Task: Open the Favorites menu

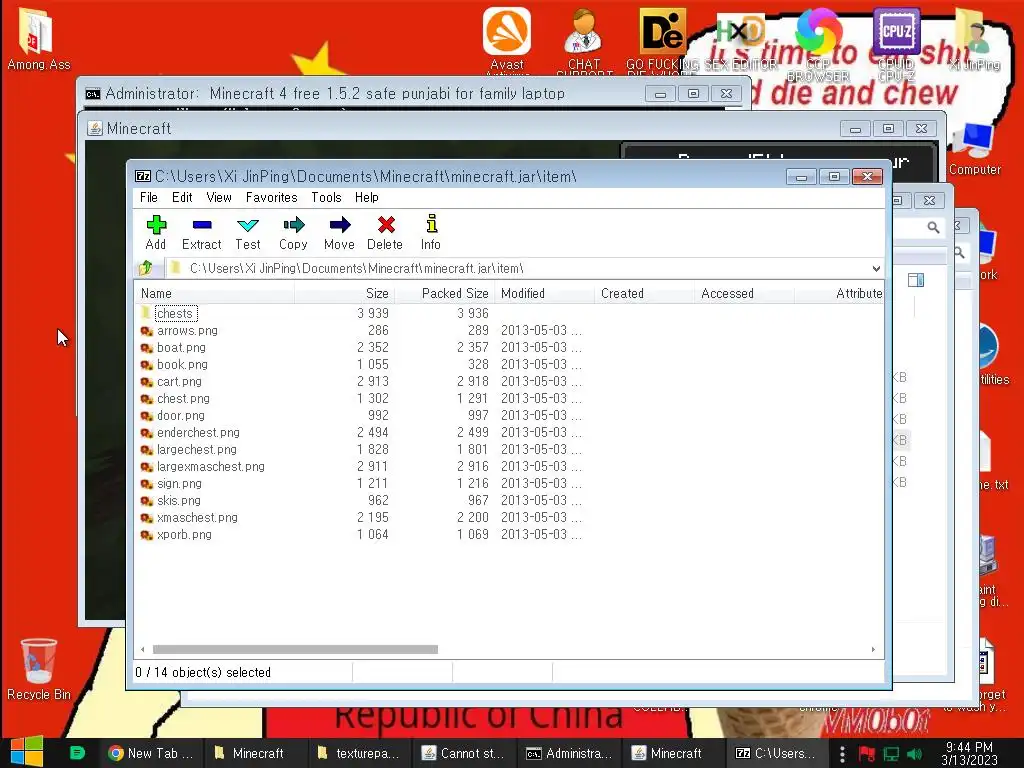Action: pos(271,197)
